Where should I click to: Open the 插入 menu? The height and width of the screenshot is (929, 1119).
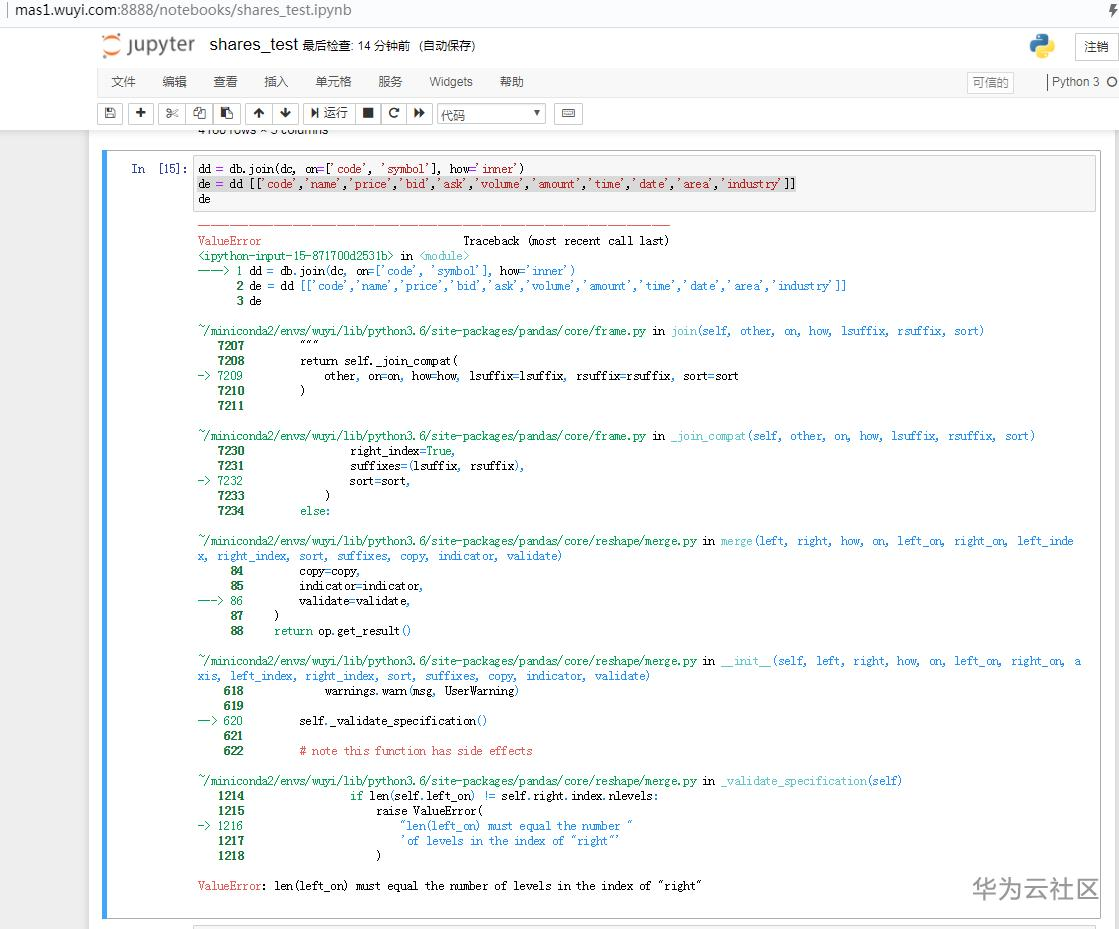point(276,82)
